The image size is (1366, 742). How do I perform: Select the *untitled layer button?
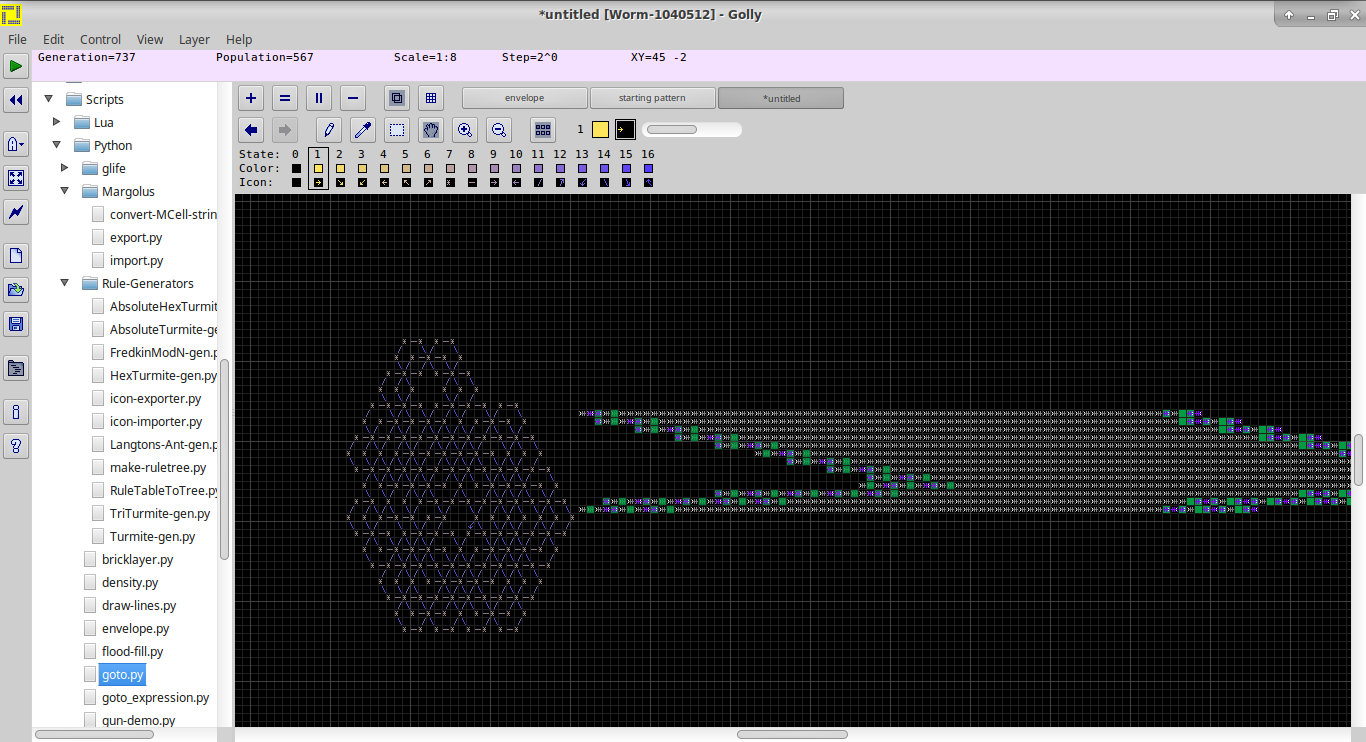pos(781,98)
